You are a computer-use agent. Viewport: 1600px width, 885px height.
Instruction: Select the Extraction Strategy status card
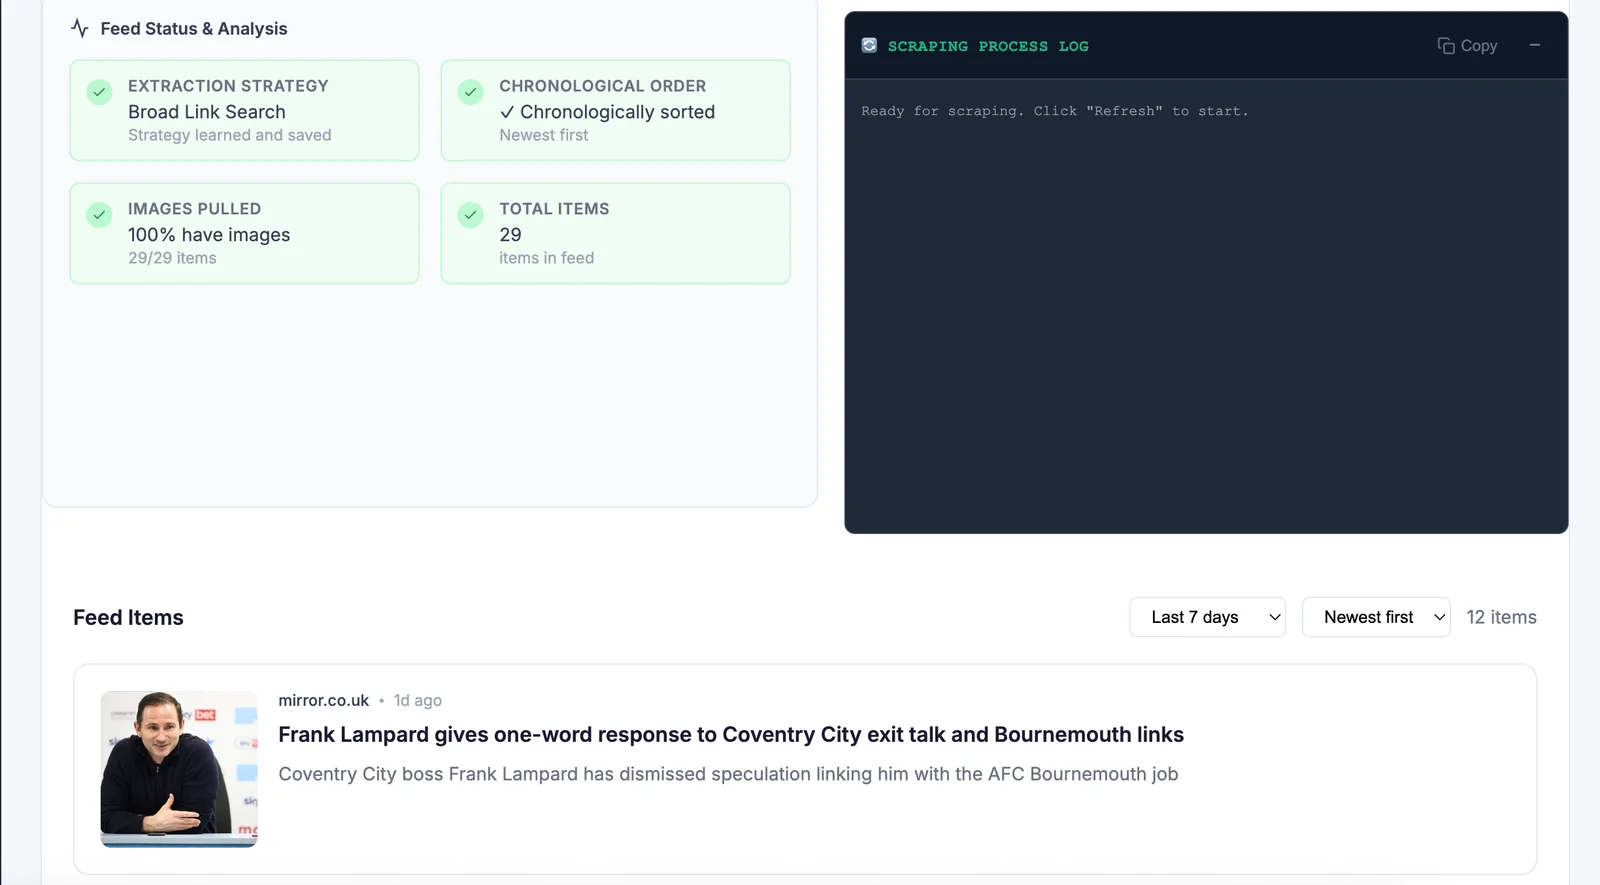244,111
